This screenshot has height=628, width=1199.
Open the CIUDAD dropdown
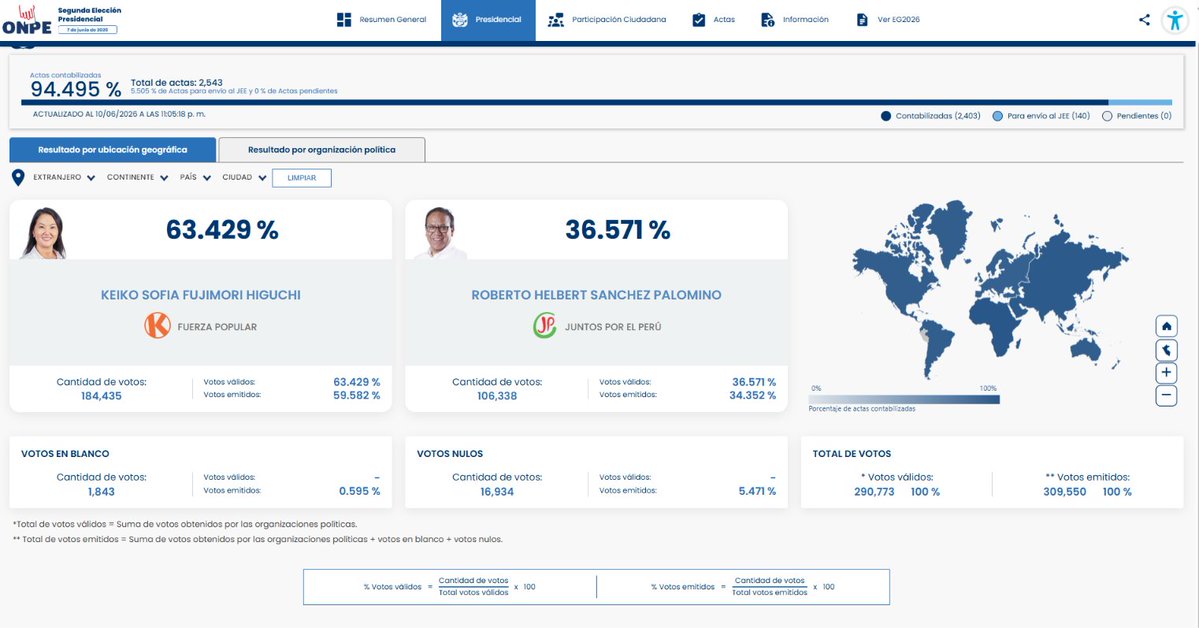coord(245,177)
